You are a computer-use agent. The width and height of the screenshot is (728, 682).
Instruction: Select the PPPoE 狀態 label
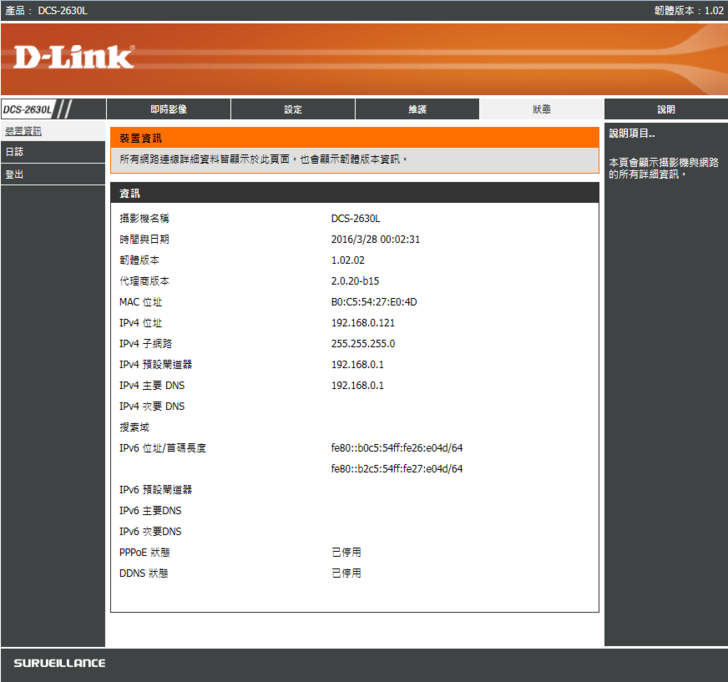coord(144,552)
